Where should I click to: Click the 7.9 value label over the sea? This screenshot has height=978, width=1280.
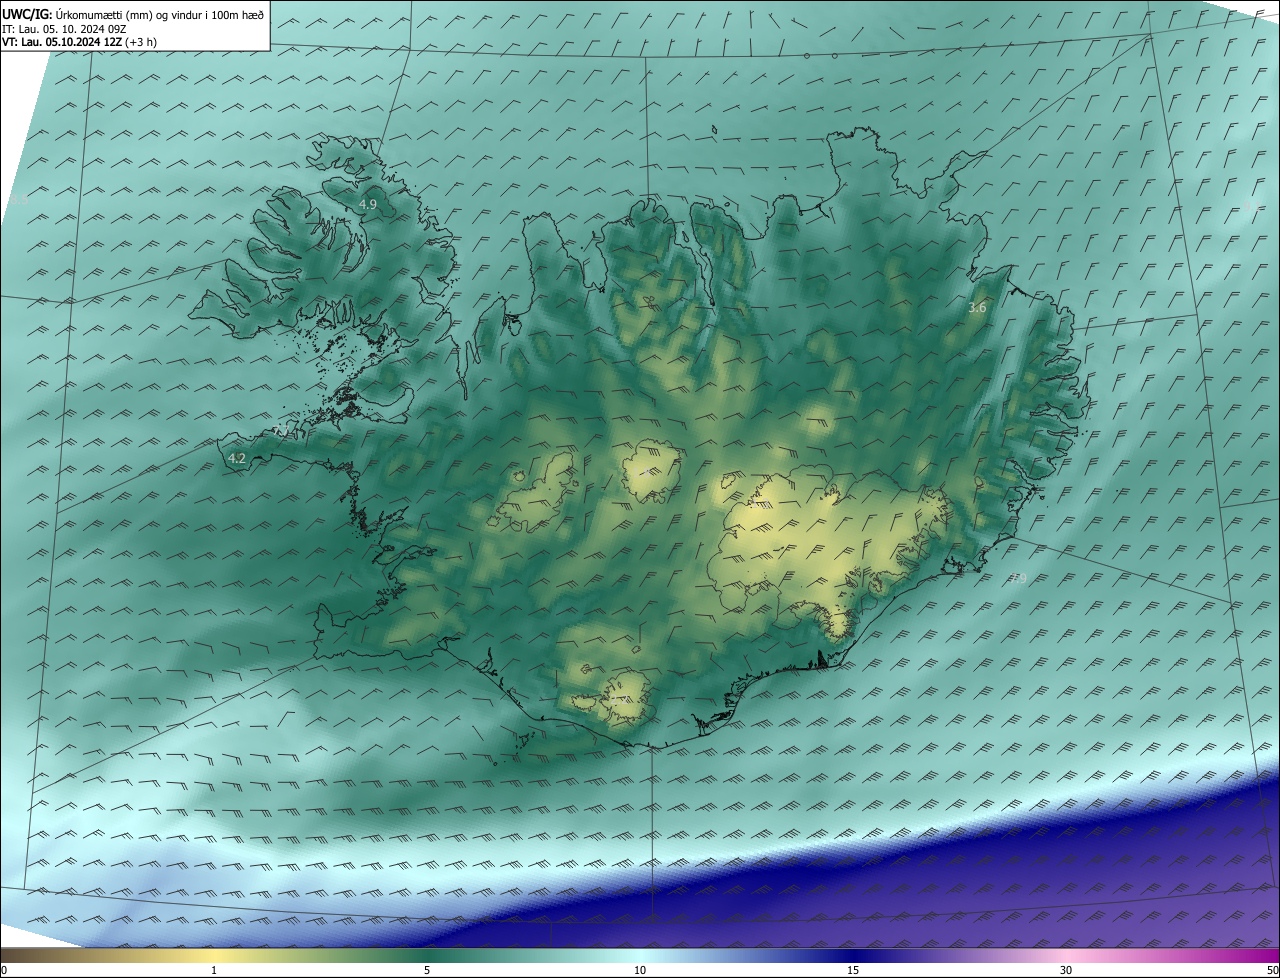point(1018,578)
